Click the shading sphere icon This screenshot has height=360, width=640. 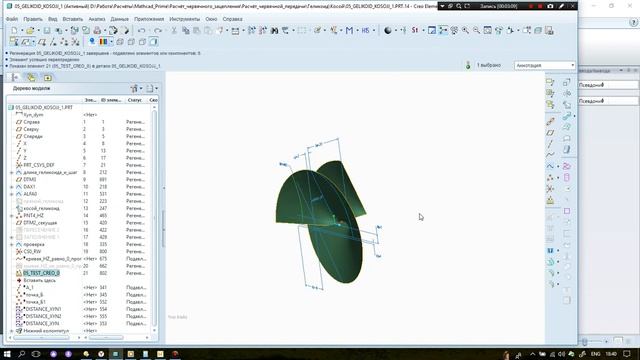(388, 30)
